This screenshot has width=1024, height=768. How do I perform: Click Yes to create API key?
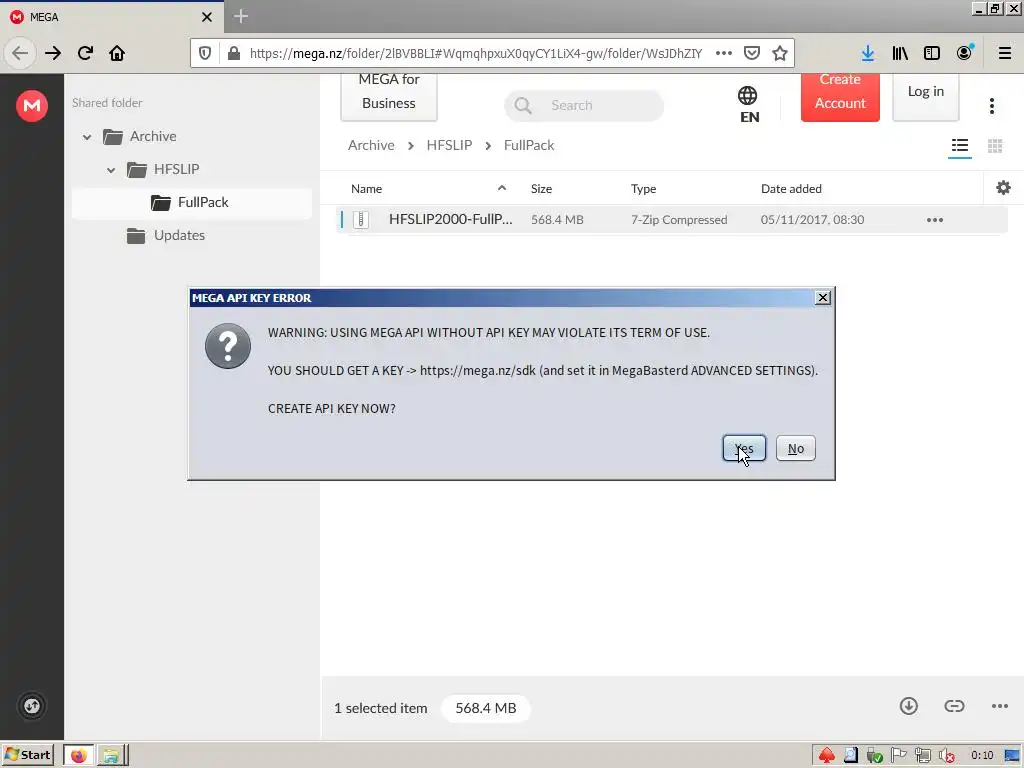(x=744, y=448)
